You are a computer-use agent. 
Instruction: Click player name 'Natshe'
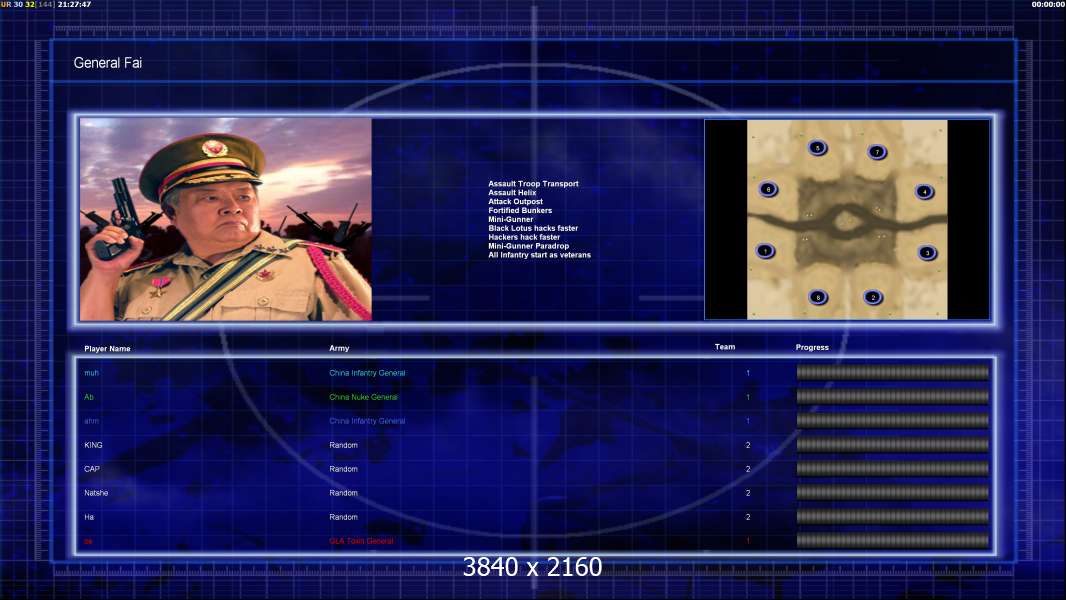click(x=96, y=493)
